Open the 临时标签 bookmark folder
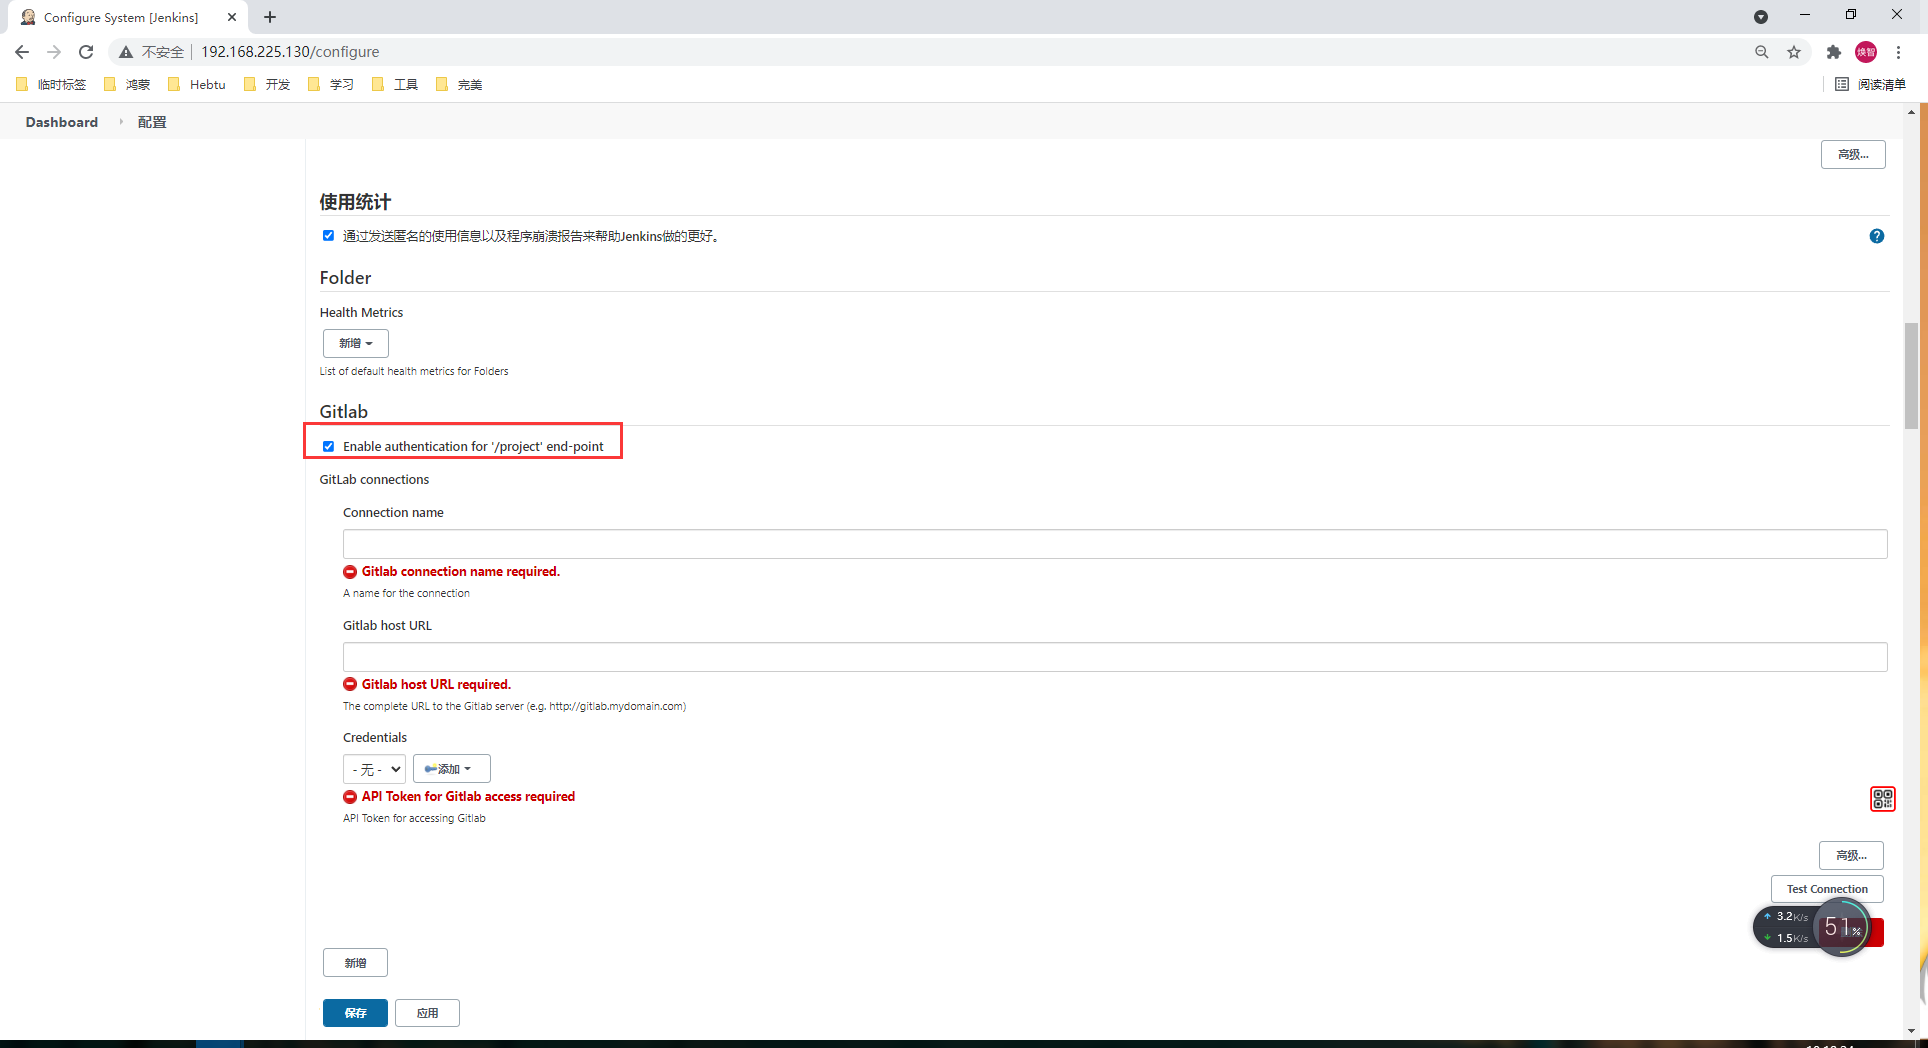This screenshot has width=1928, height=1048. (x=52, y=85)
